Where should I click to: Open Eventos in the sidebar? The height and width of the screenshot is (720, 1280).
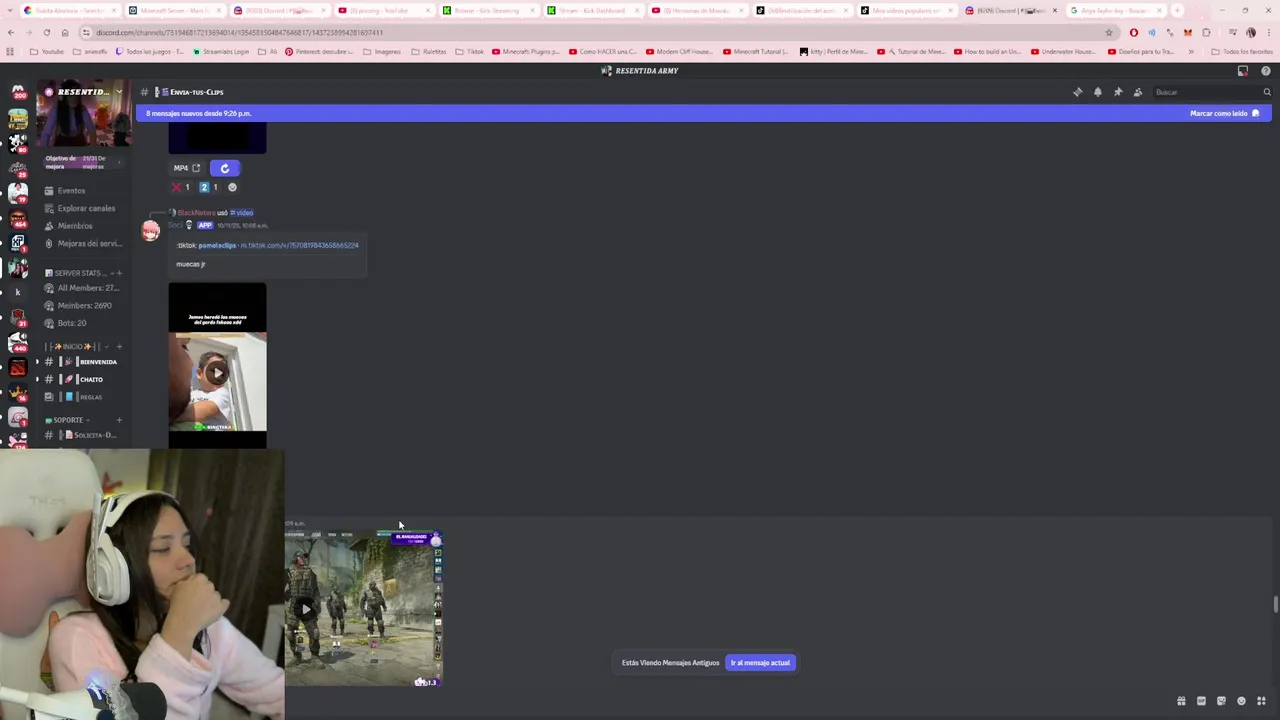coord(71,191)
